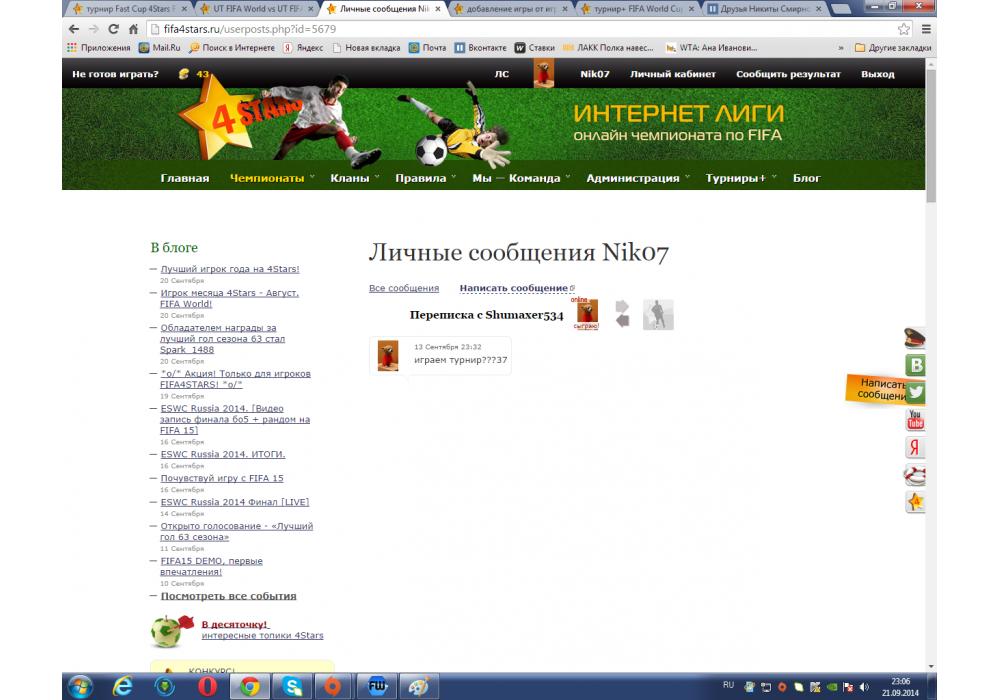Click the Yandex sidebar icon
Image resolution: width=1000 pixels, height=700 pixels.
[x=914, y=447]
